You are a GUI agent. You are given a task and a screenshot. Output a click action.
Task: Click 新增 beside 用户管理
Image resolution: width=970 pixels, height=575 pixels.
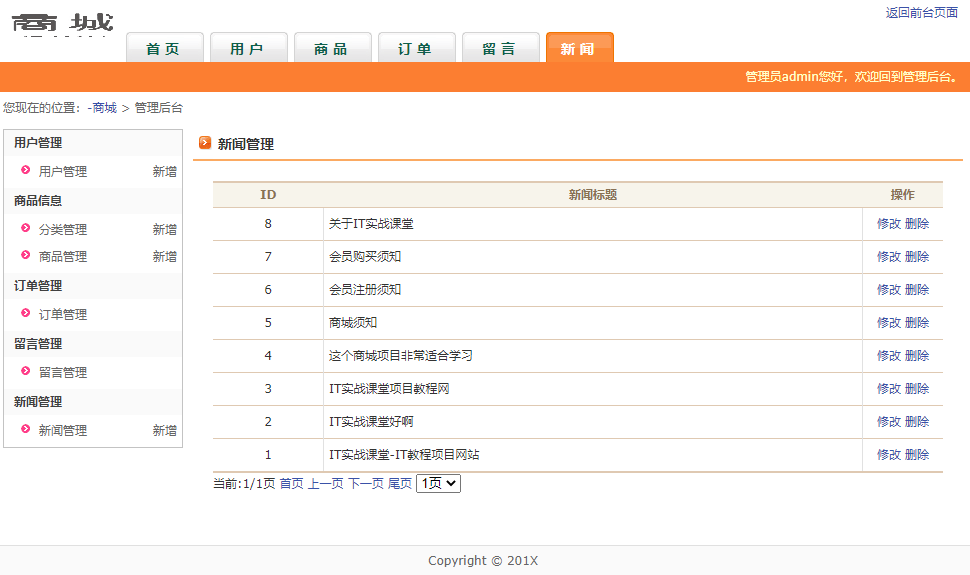[165, 171]
